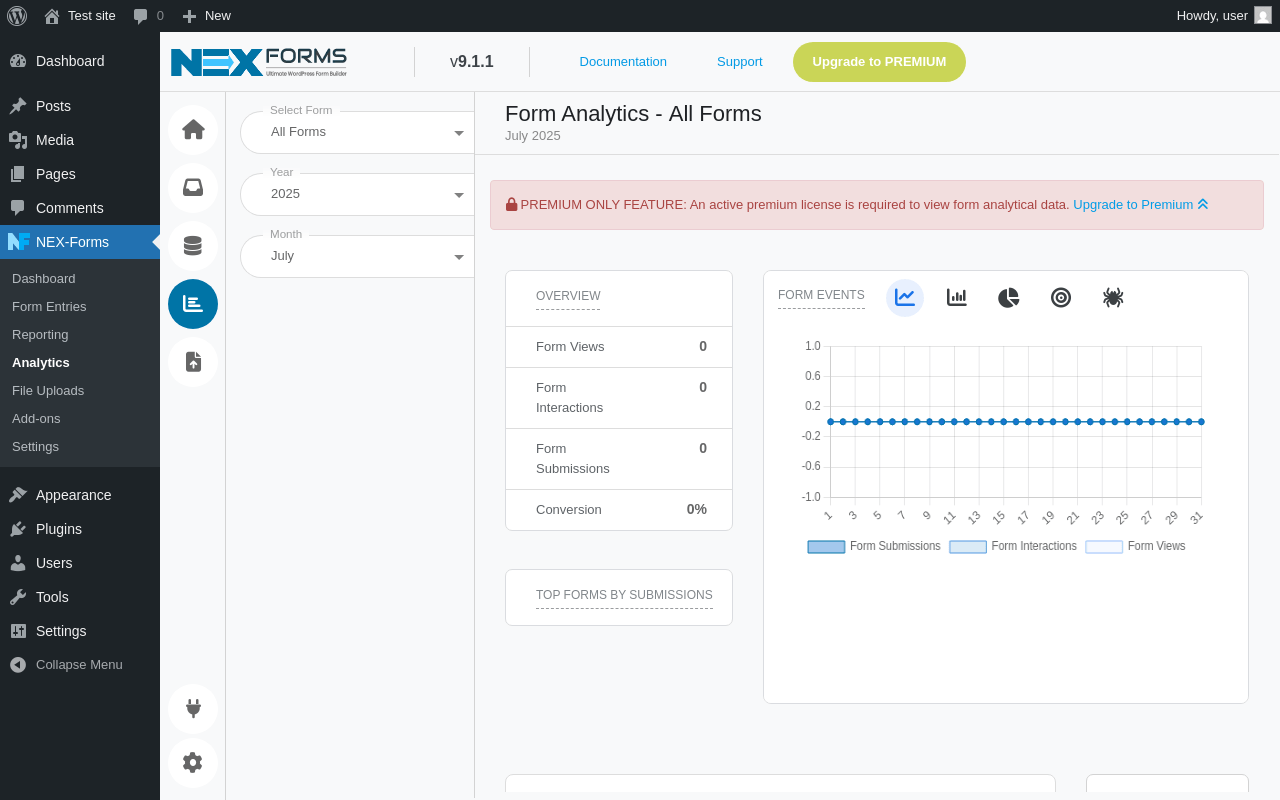The width and height of the screenshot is (1280, 800).
Task: Click the version v9.1.1 label
Action: pyautogui.click(x=472, y=62)
